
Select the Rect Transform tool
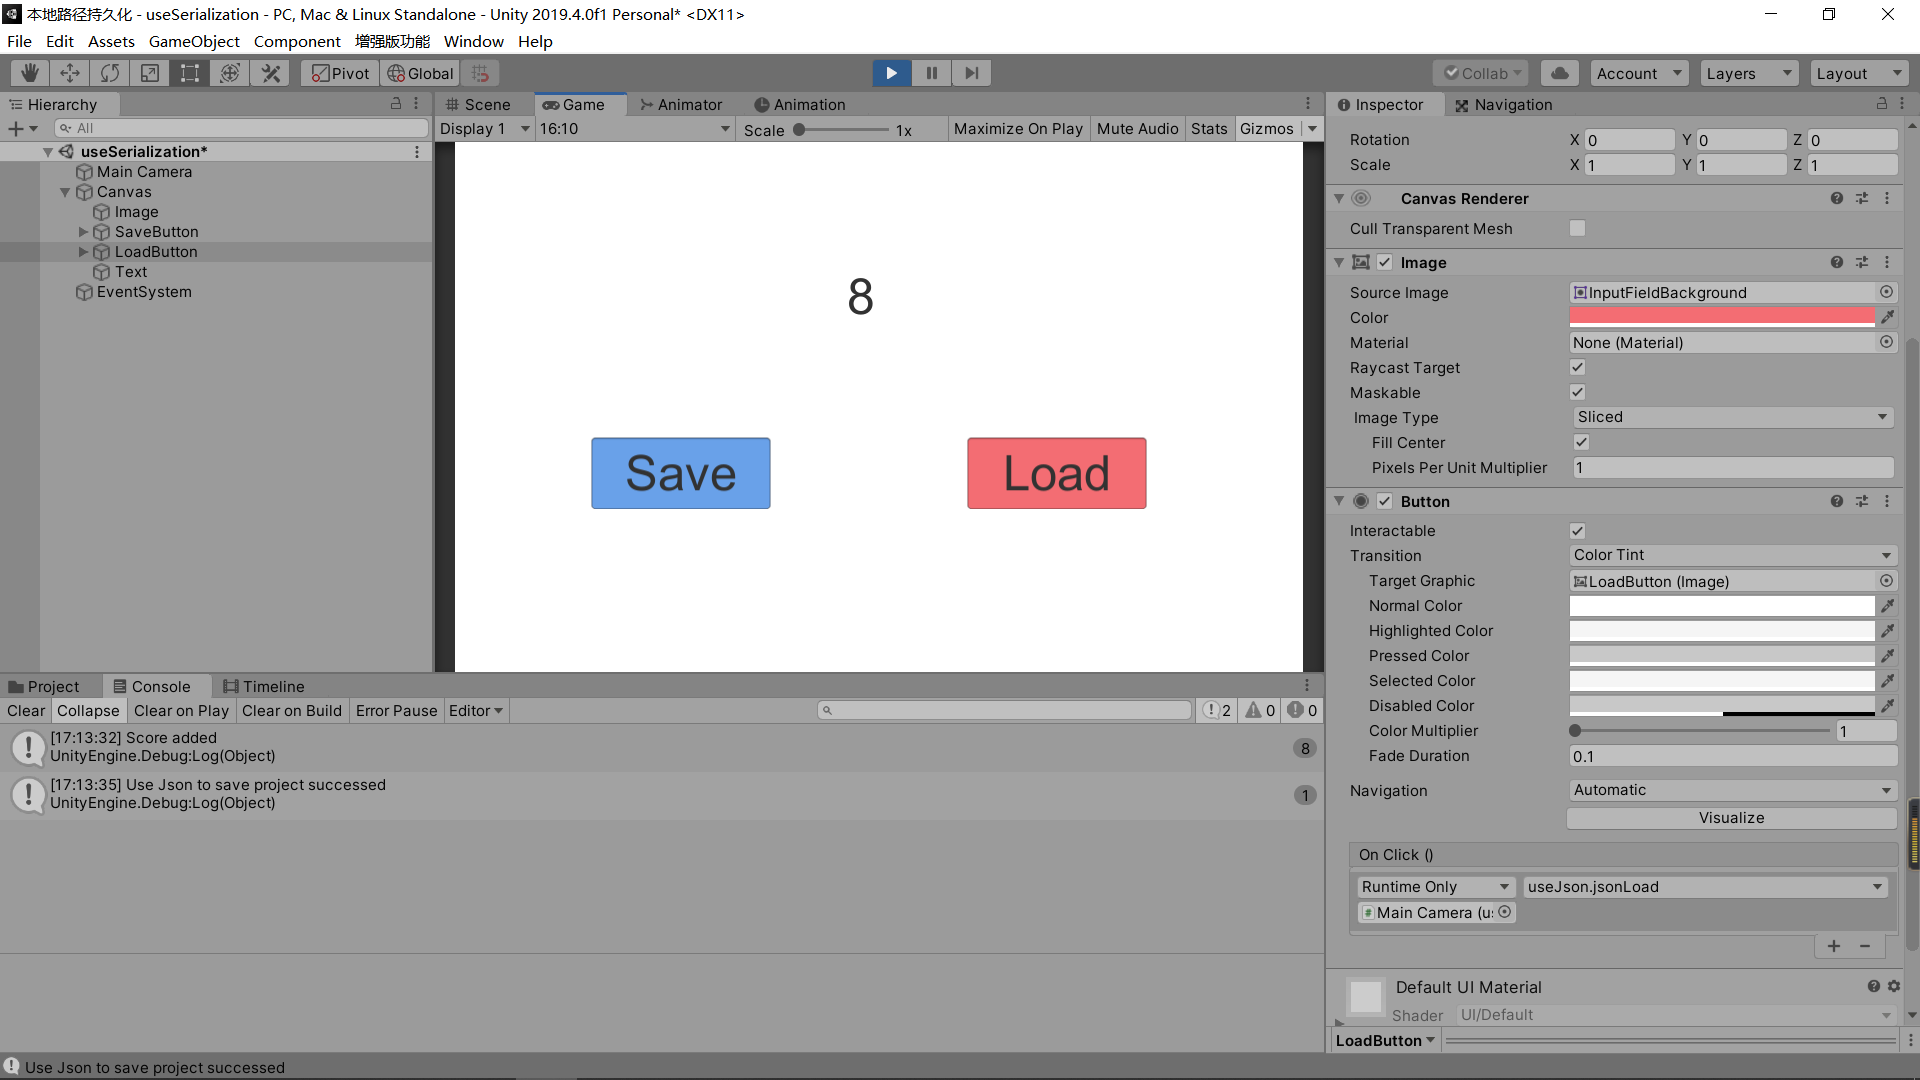click(189, 72)
